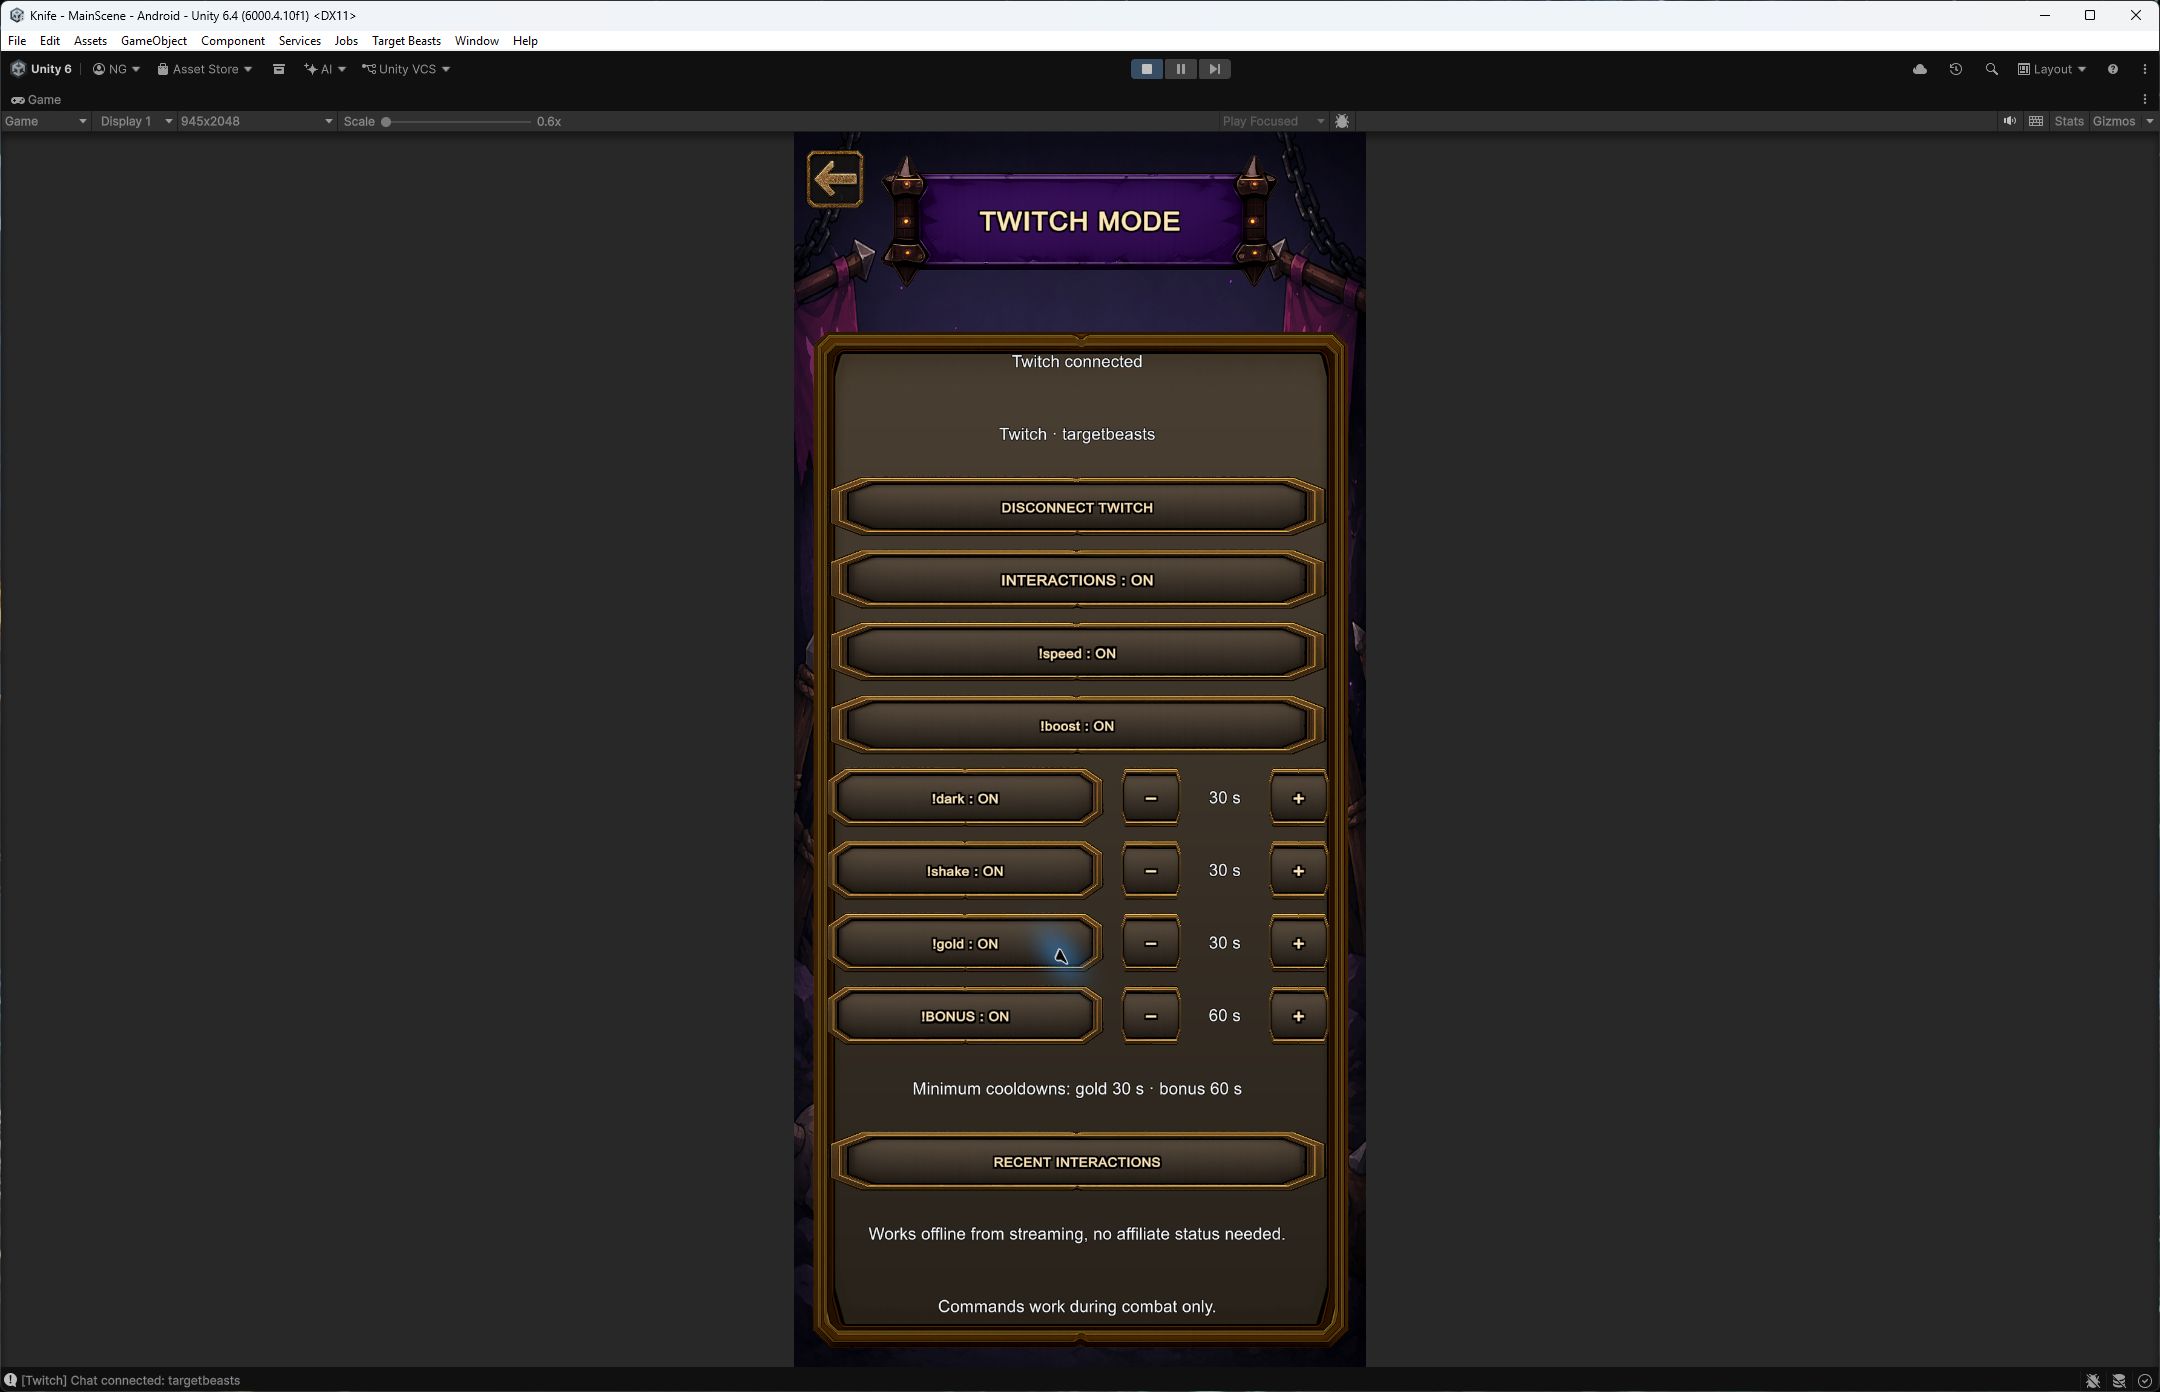Toggle the !gold : ON command

pos(965,943)
